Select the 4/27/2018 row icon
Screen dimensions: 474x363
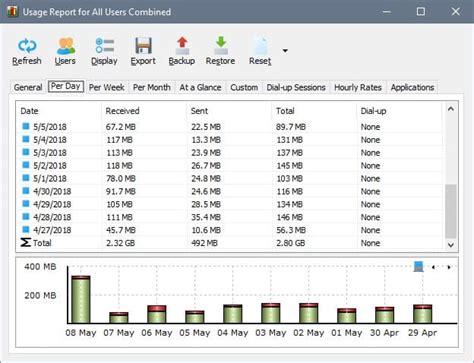coord(26,229)
